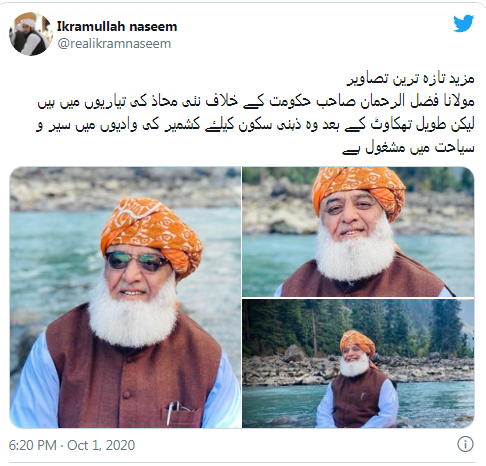Click the sunglasses in the left photo
Image resolution: width=486 pixels, height=466 pixels.
(x=138, y=261)
